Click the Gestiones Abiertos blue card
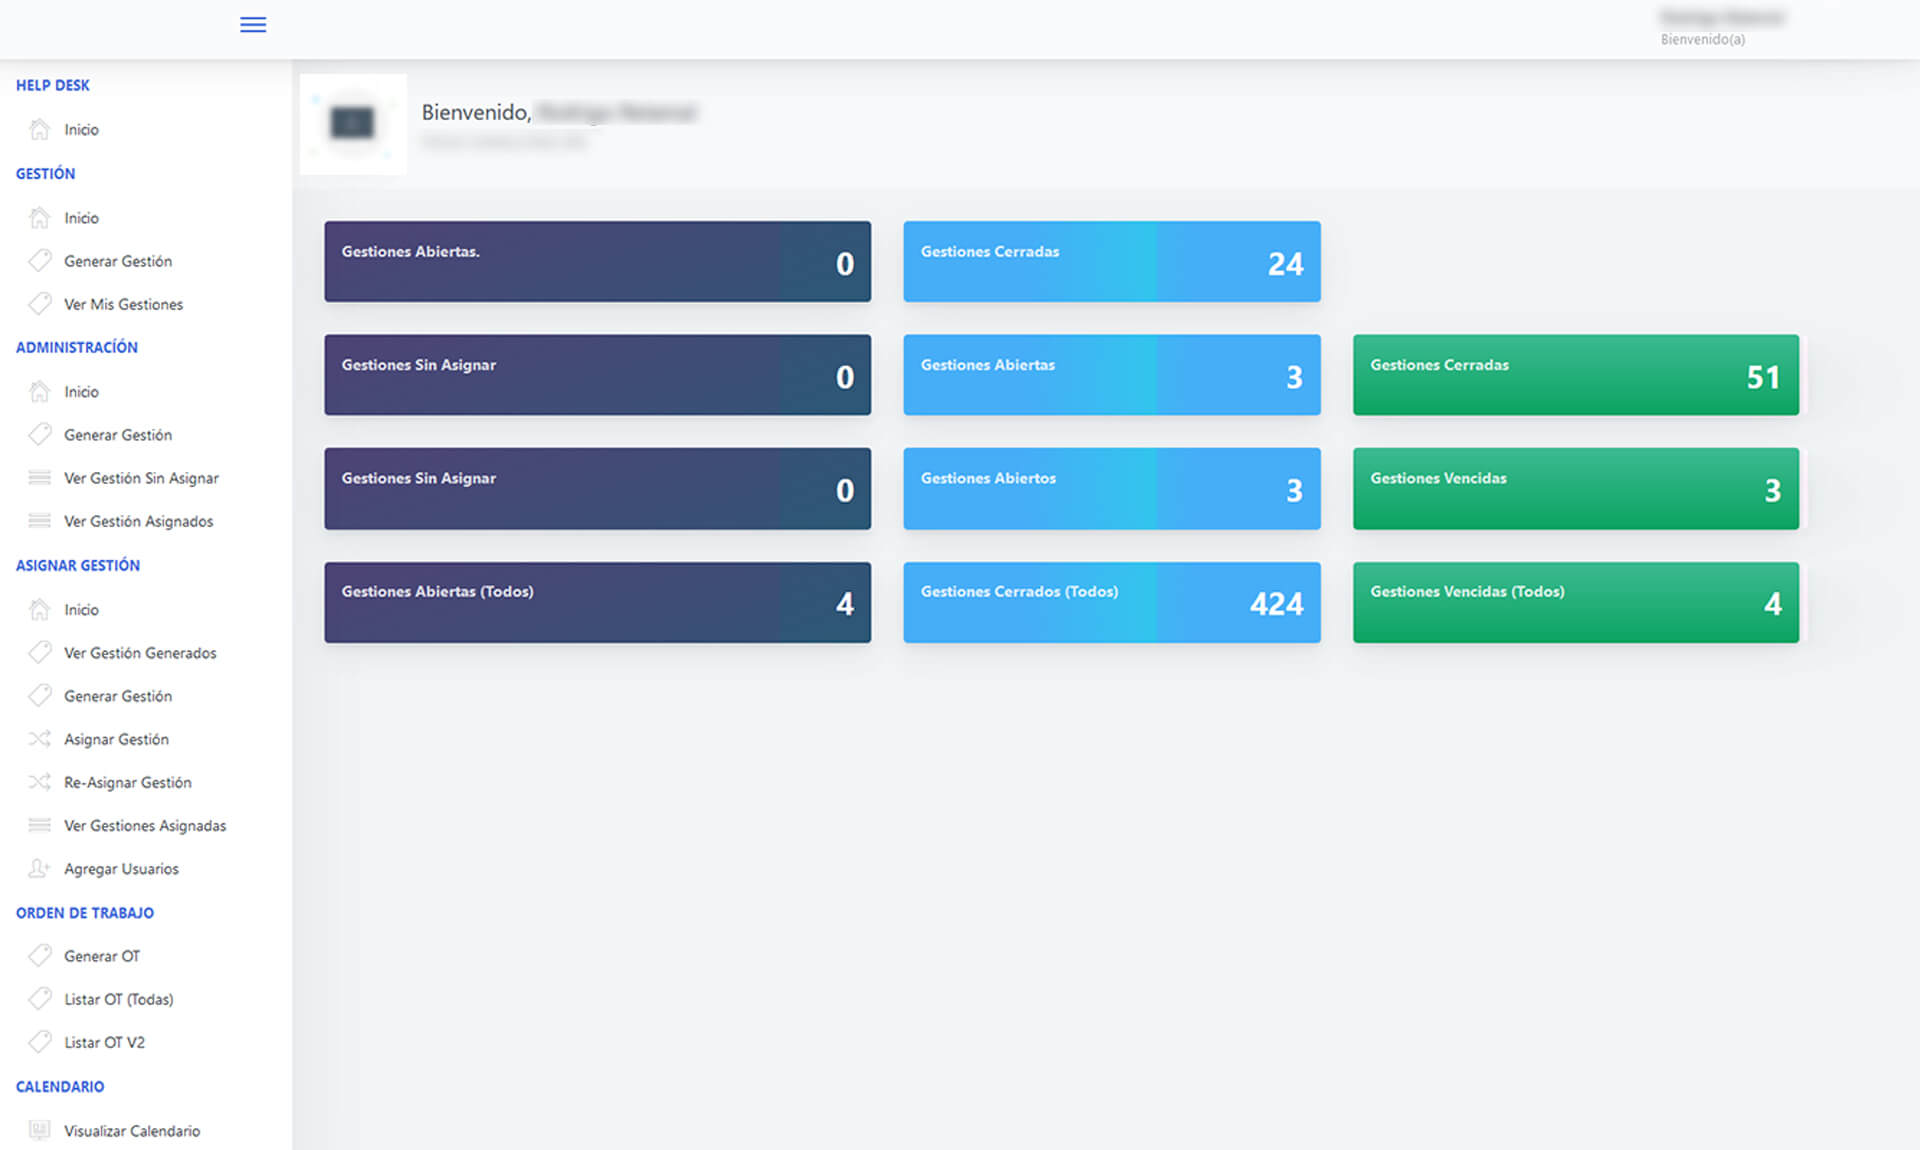Image resolution: width=1920 pixels, height=1150 pixels. 1111,488
